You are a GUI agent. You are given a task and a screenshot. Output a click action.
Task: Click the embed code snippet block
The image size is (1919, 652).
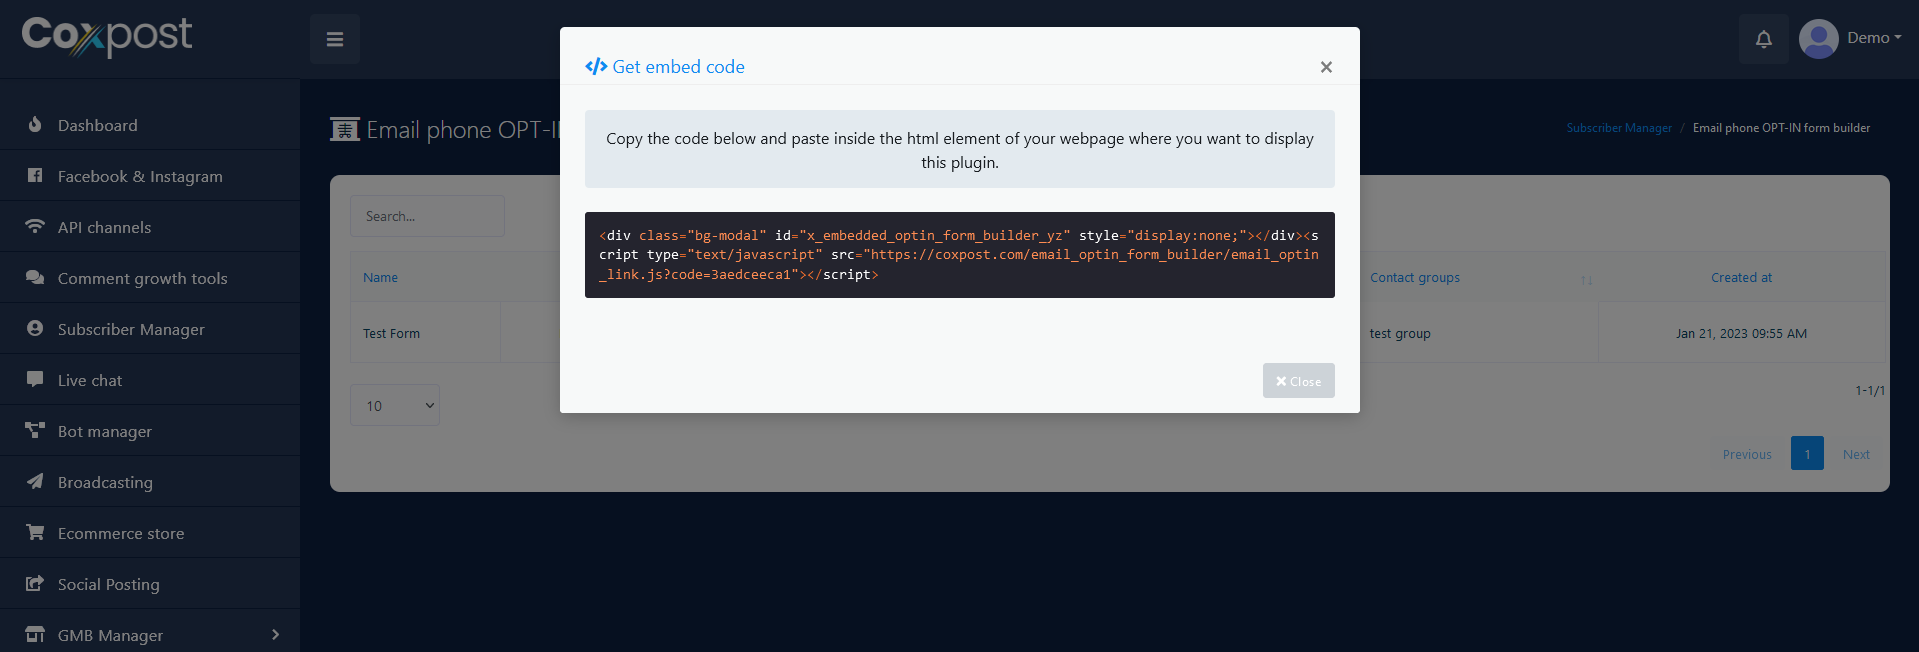click(960, 255)
